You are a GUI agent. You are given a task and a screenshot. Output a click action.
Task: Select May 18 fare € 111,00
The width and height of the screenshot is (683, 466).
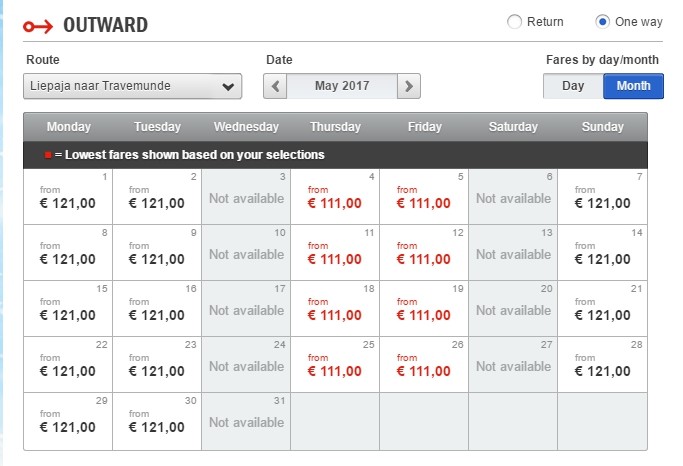click(x=335, y=309)
